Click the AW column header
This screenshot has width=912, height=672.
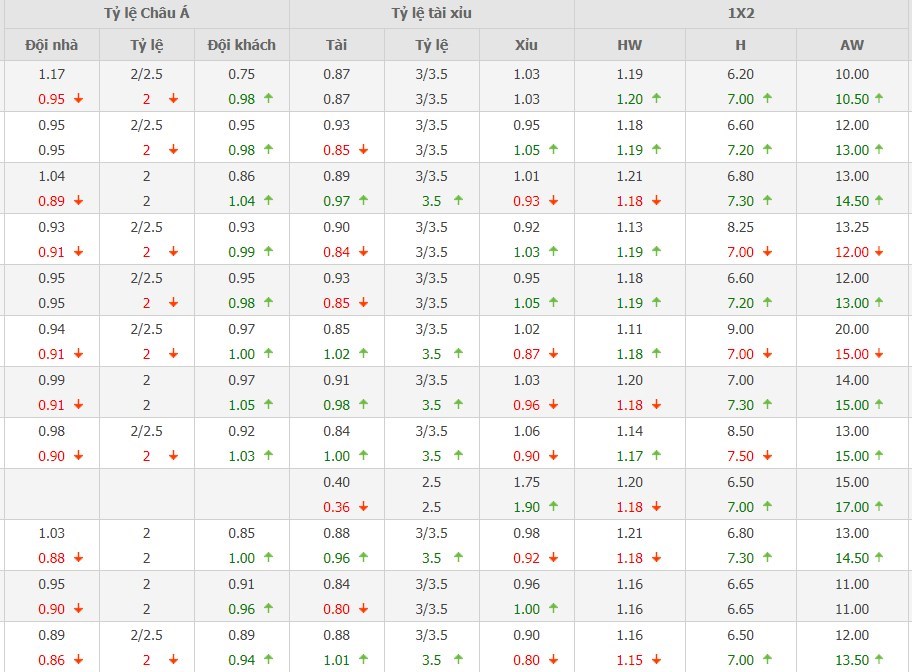(x=853, y=45)
